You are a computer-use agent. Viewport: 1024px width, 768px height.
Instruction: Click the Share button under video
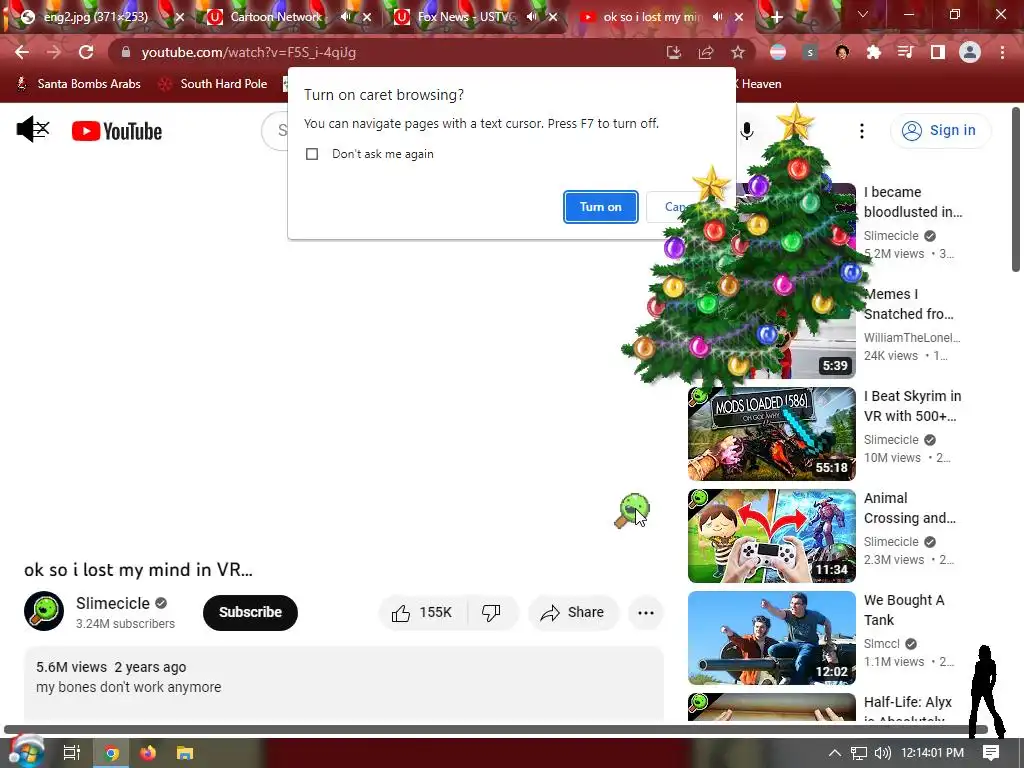[x=573, y=613]
